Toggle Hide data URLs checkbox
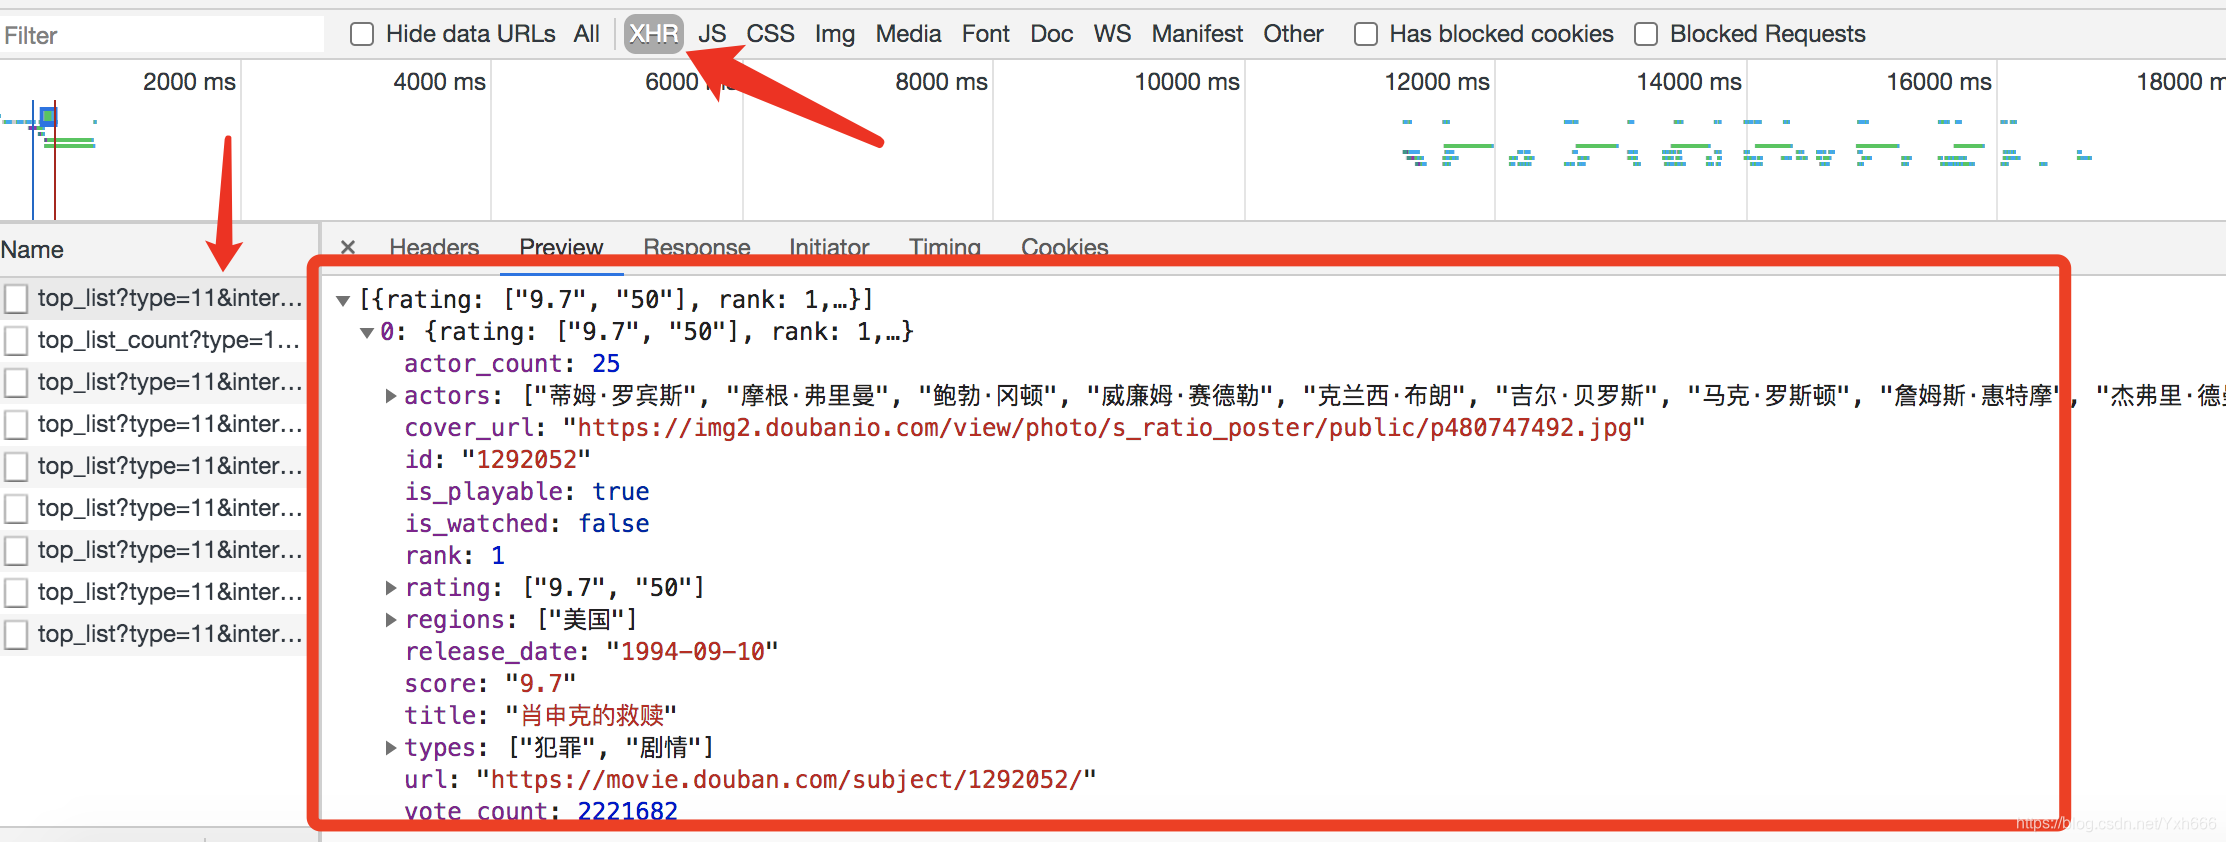 [362, 34]
